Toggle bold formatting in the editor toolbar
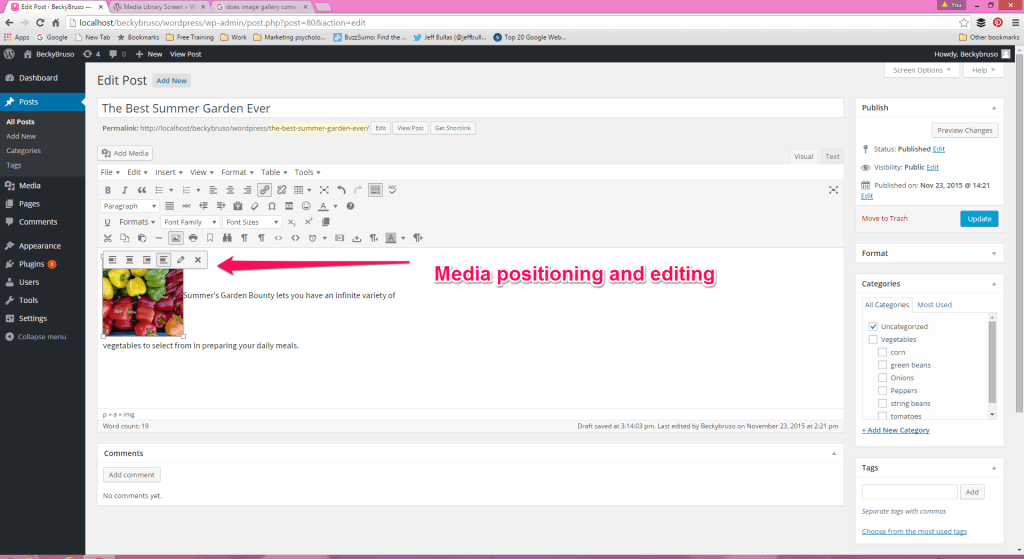The height and width of the screenshot is (559, 1024). [x=108, y=190]
